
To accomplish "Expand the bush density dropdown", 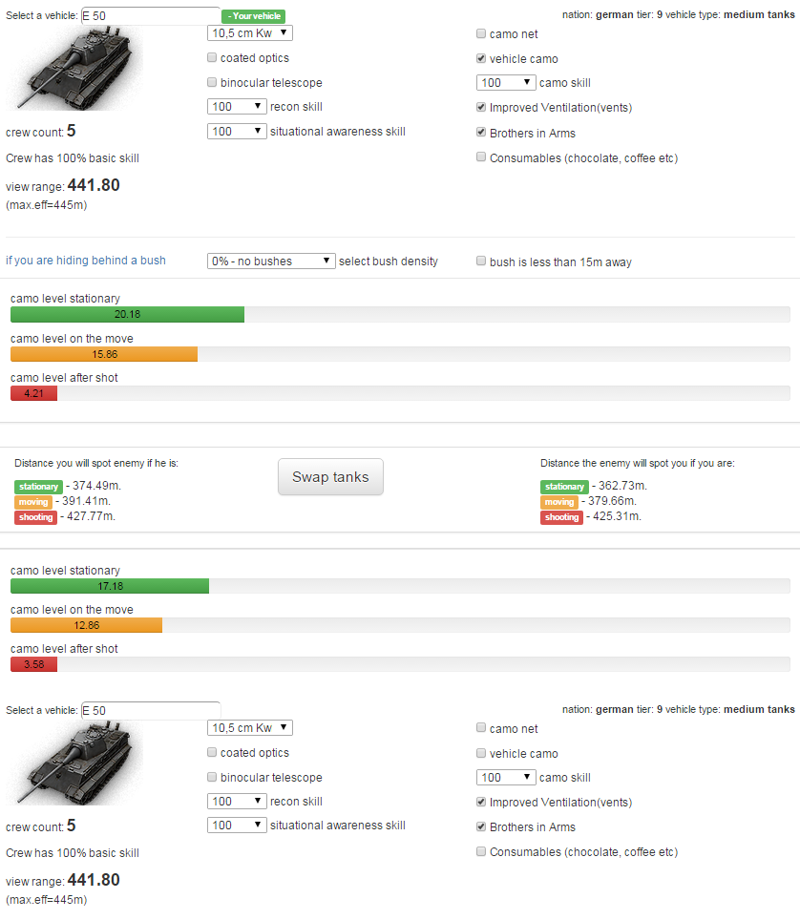I will click(x=271, y=261).
